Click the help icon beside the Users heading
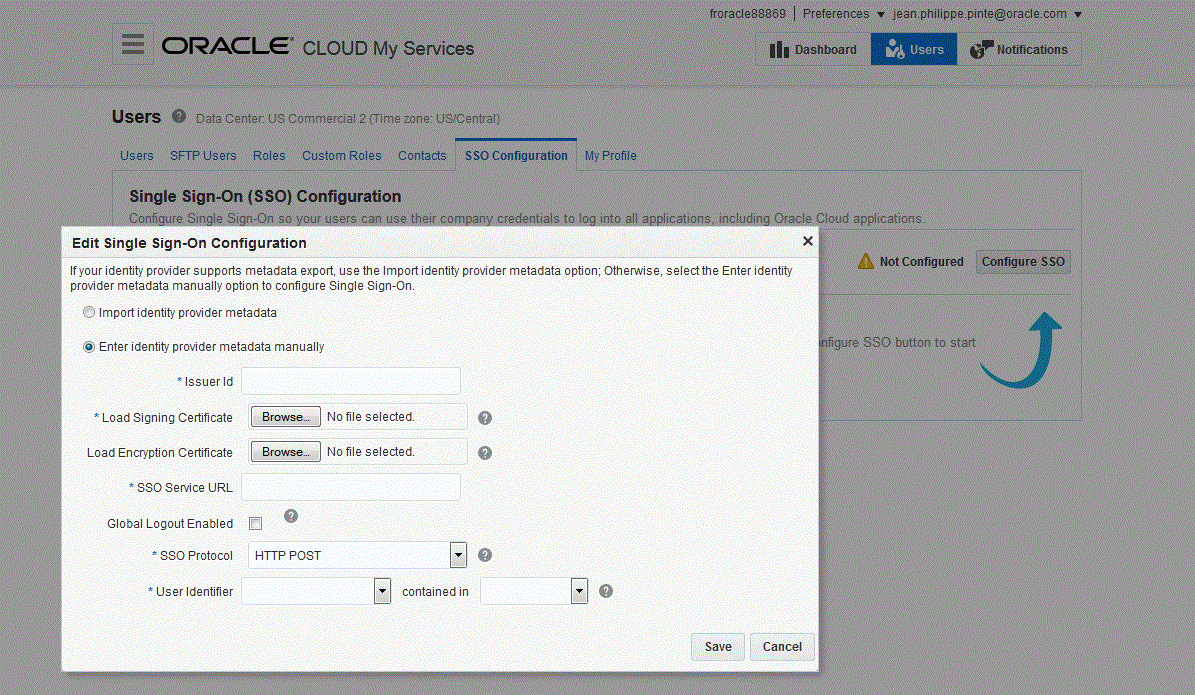 (x=179, y=115)
